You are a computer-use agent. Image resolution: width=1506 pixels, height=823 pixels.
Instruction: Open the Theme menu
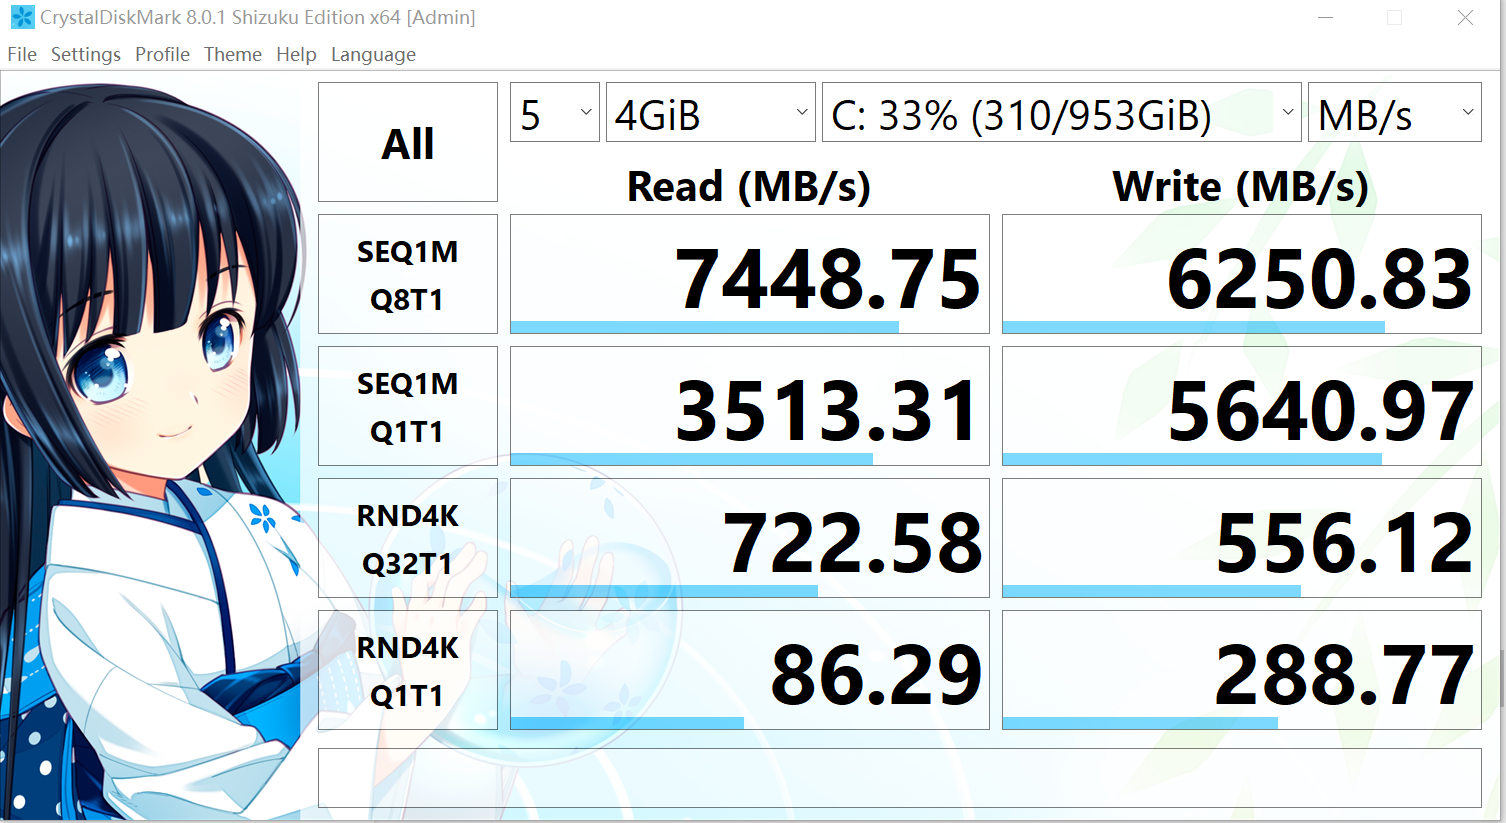tap(232, 54)
